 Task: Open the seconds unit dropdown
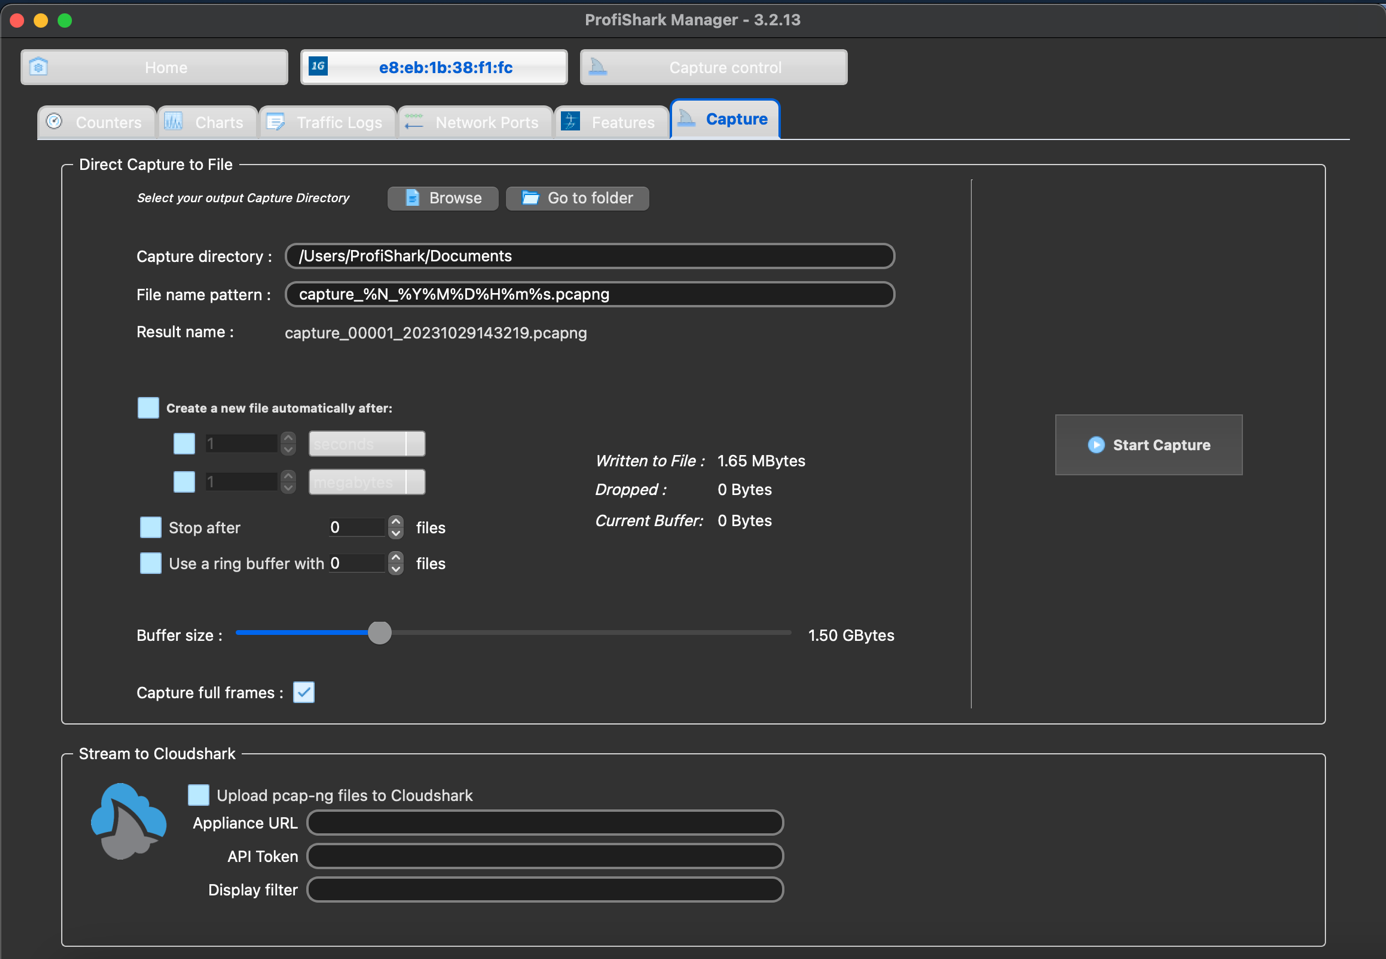[x=367, y=443]
